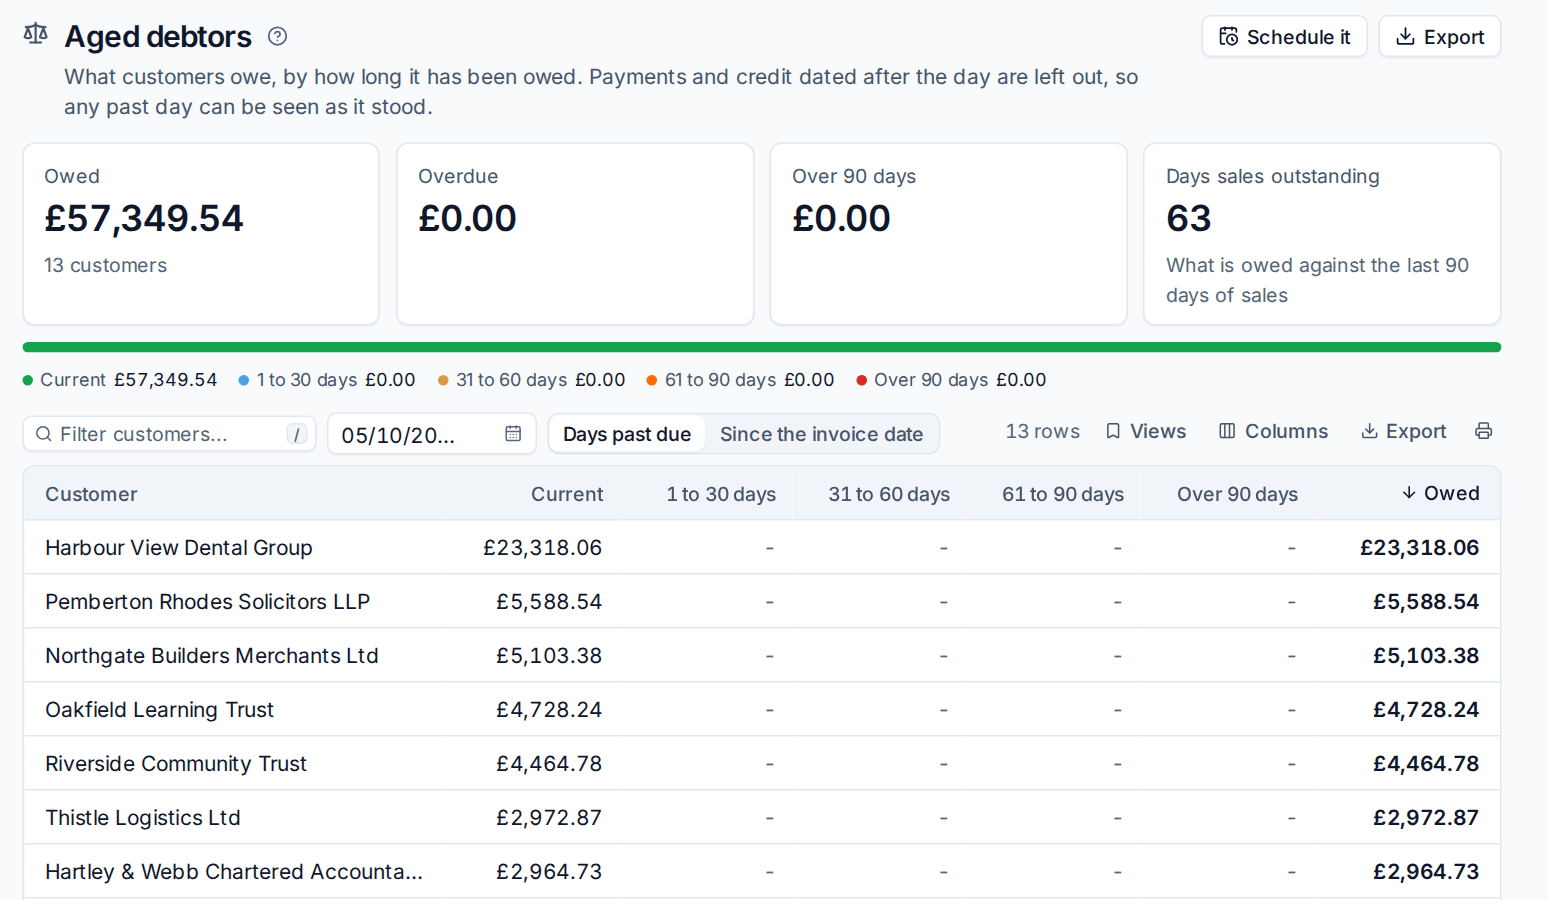Screen dimensions: 1548x900
Task: Open the Harbour View Dental Group row
Action: tap(762, 548)
